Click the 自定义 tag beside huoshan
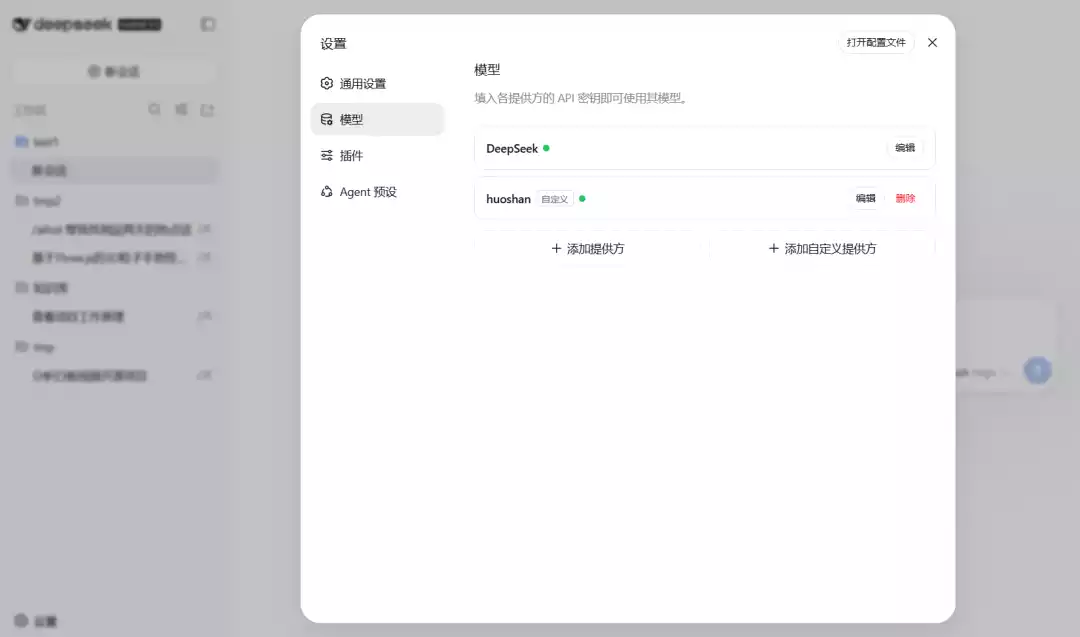The height and width of the screenshot is (637, 1080). click(554, 199)
